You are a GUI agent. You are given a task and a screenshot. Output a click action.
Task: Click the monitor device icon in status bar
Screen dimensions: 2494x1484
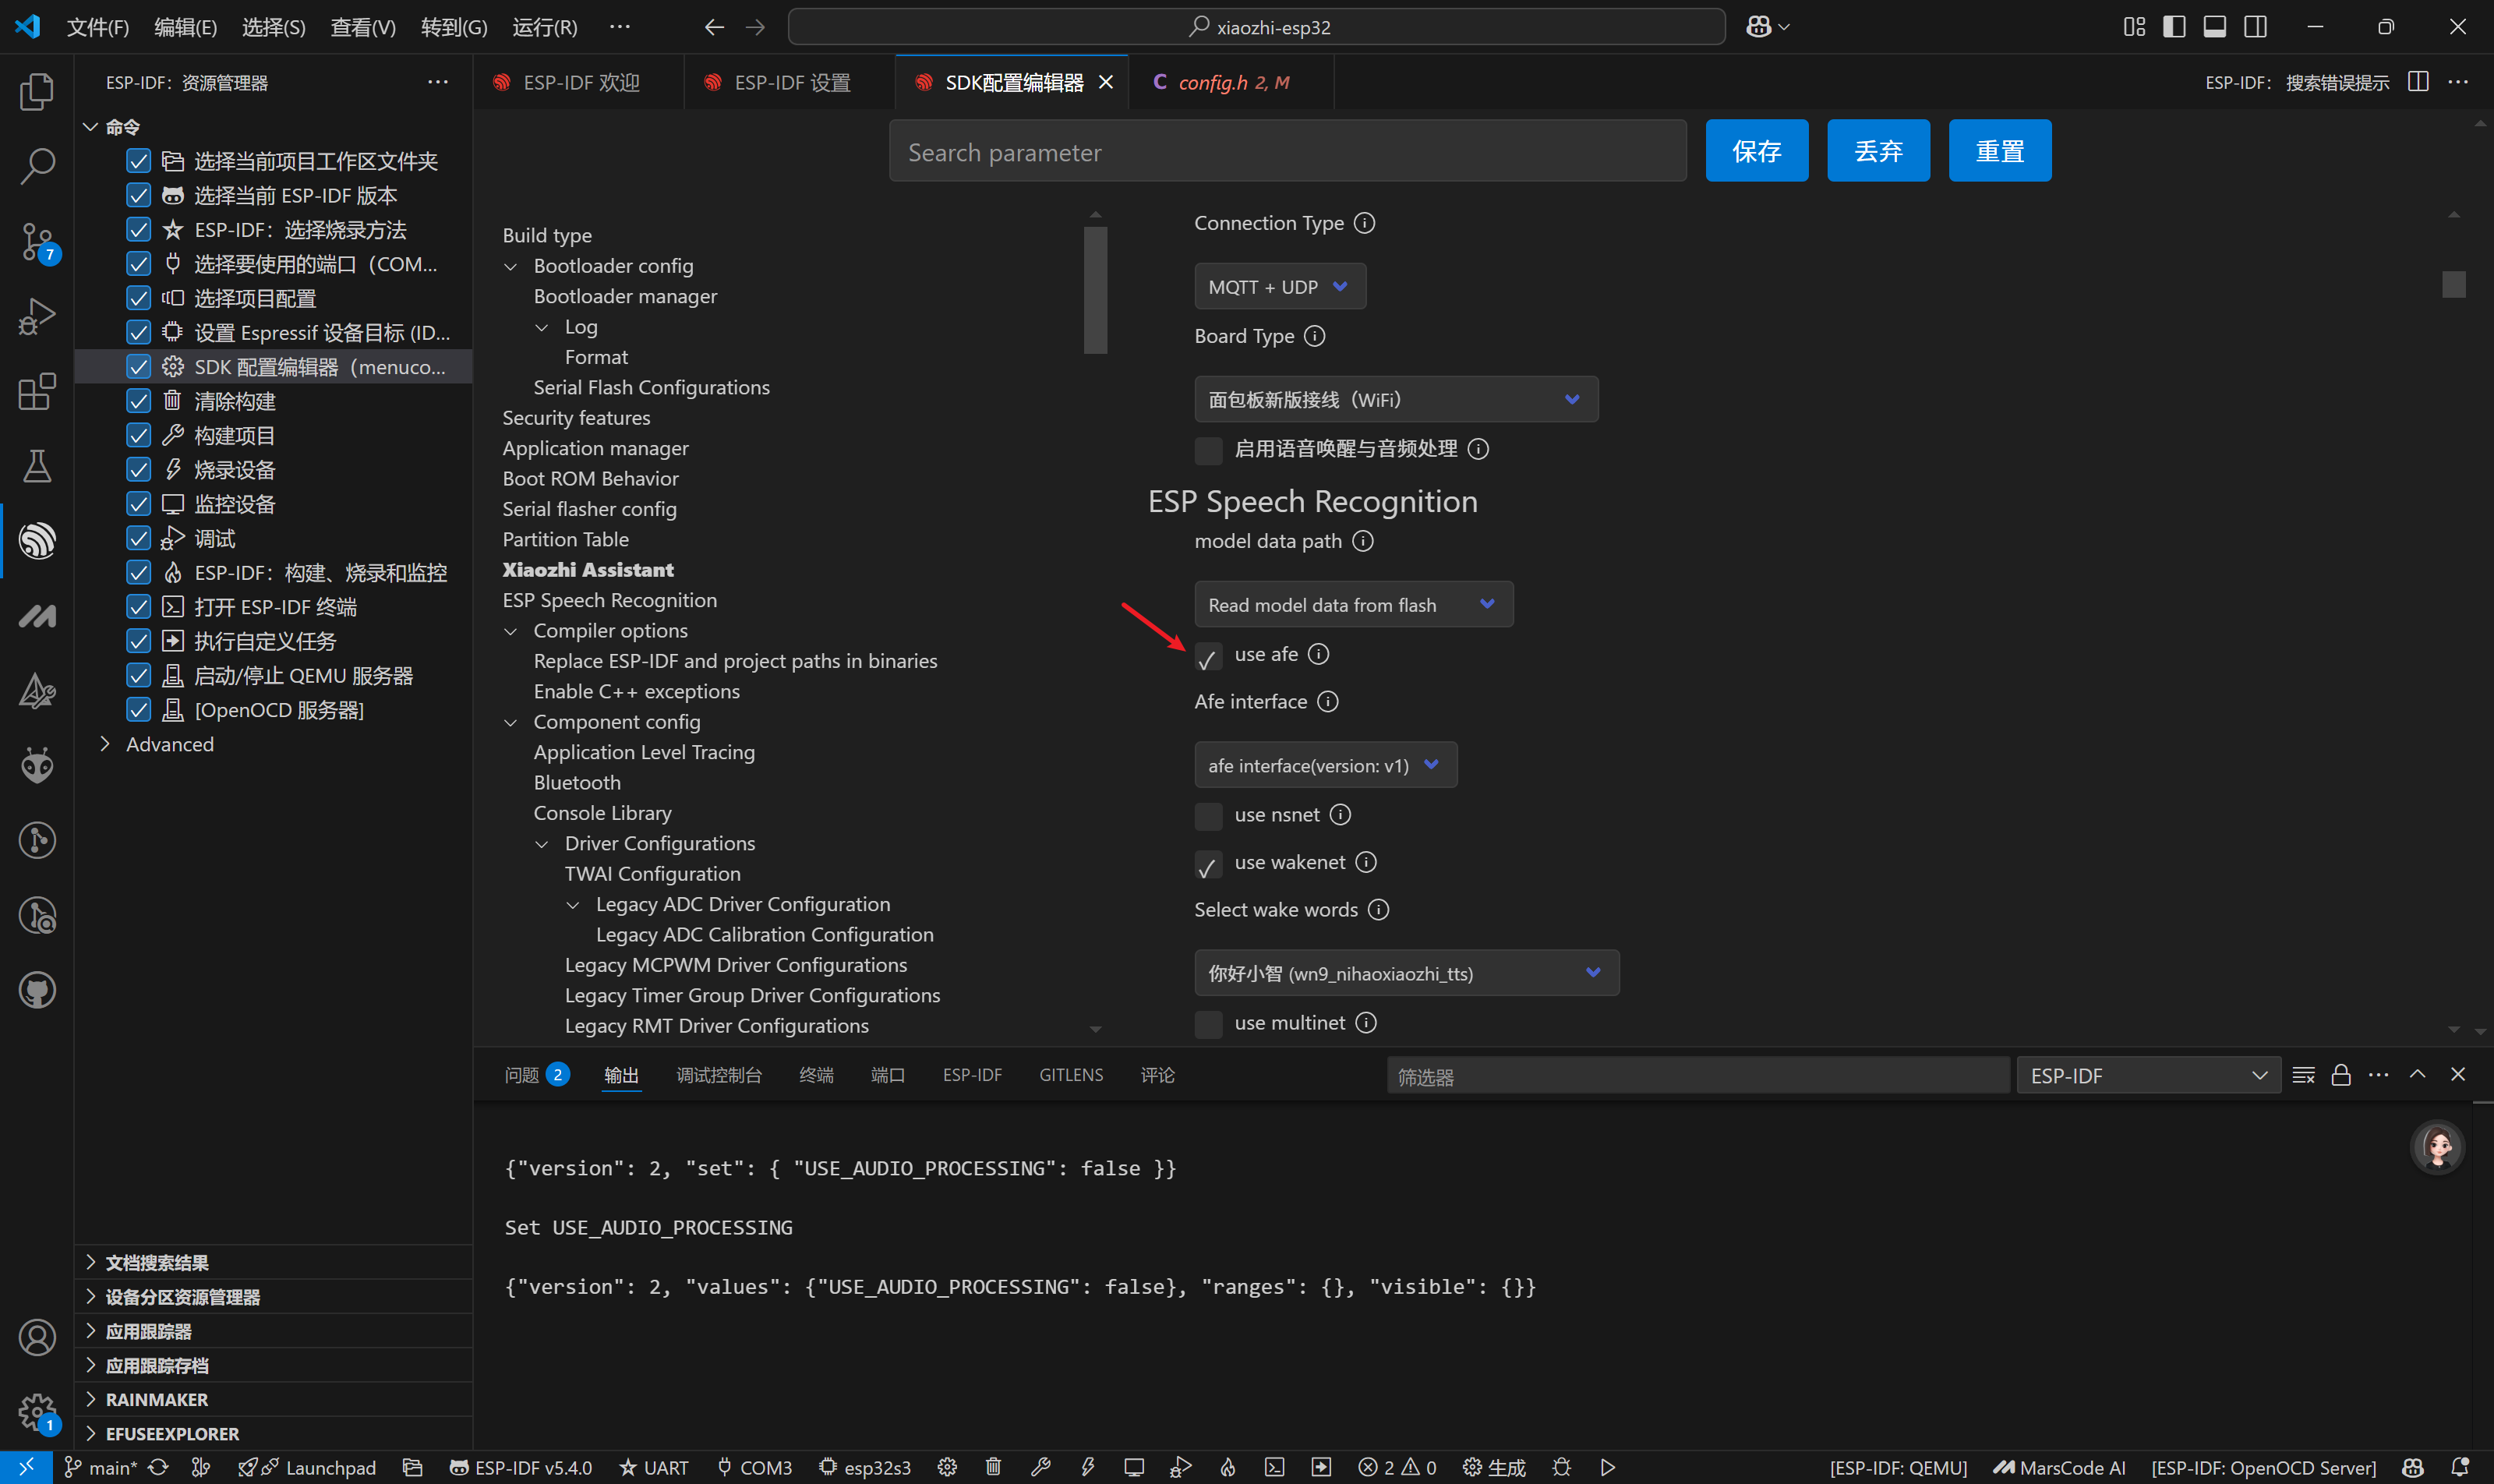[1133, 1467]
